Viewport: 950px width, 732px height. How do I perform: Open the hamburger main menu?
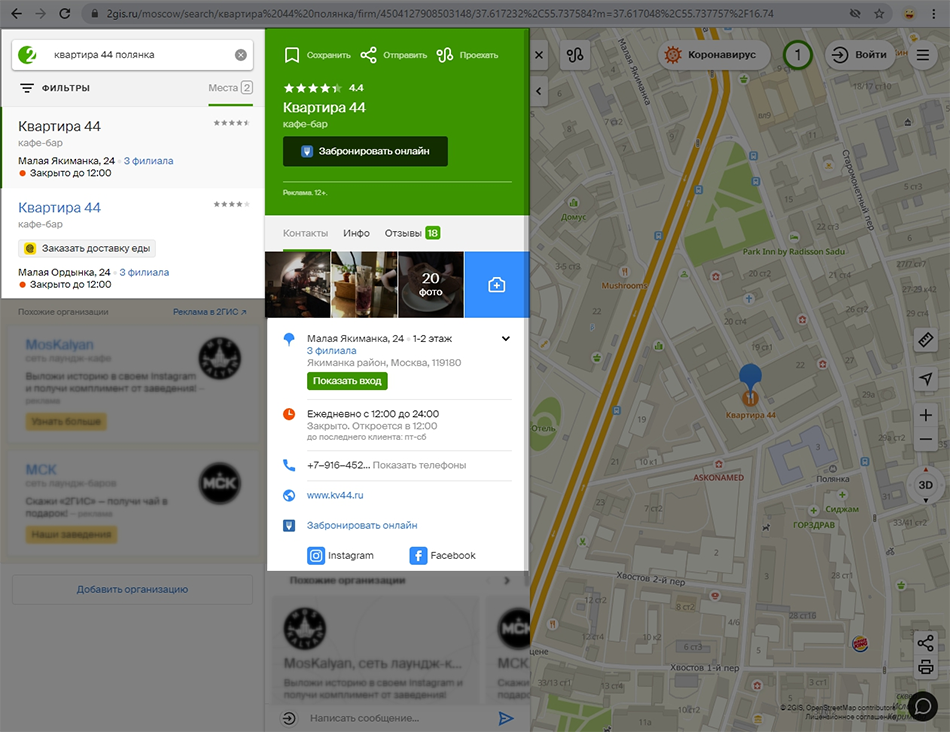923,55
